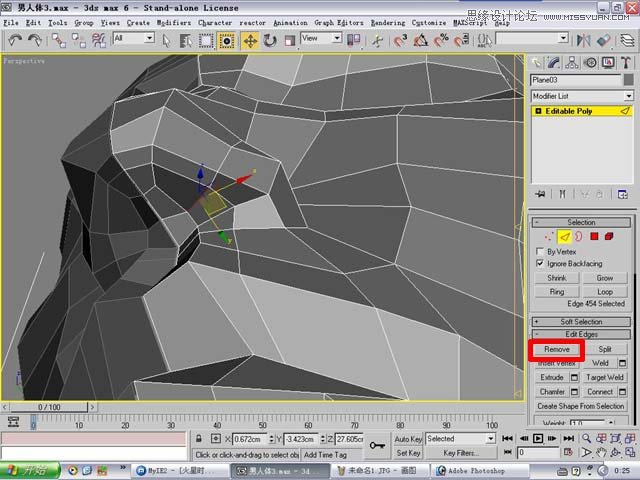Click the Mirror Selected Objects icon
The width and height of the screenshot is (640, 480).
pyautogui.click(x=583, y=40)
